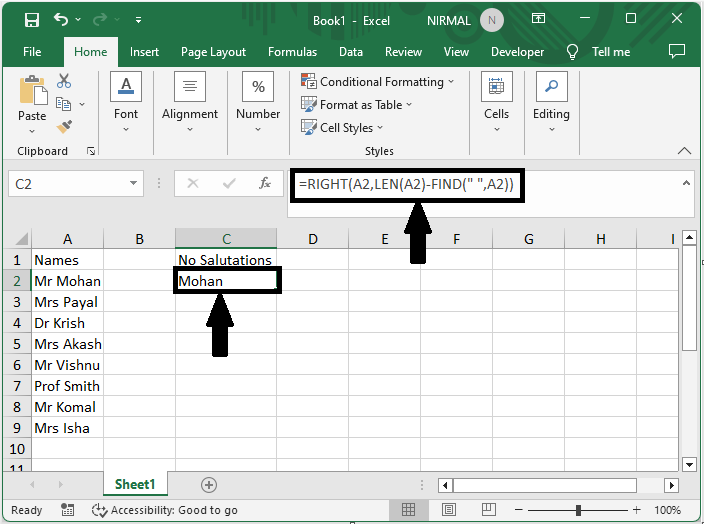Open Conditional Formatting menu
The image size is (704, 524).
(x=378, y=82)
